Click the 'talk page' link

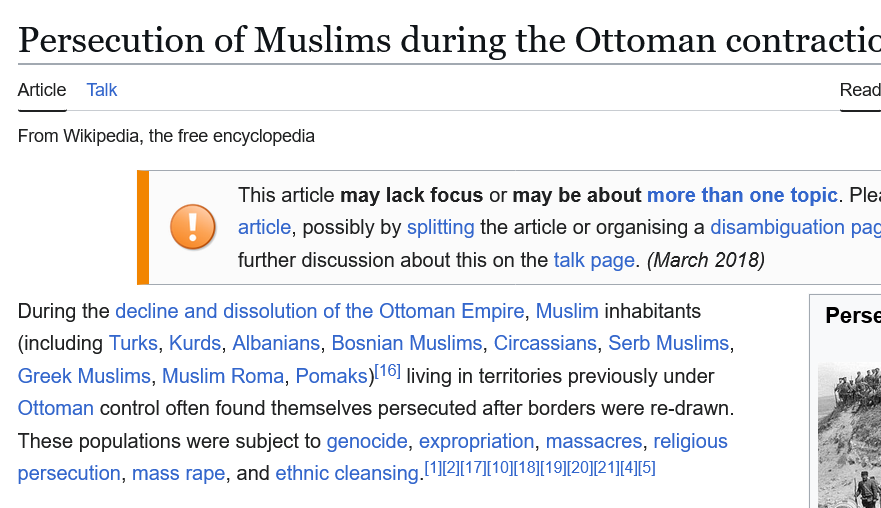coord(594,260)
